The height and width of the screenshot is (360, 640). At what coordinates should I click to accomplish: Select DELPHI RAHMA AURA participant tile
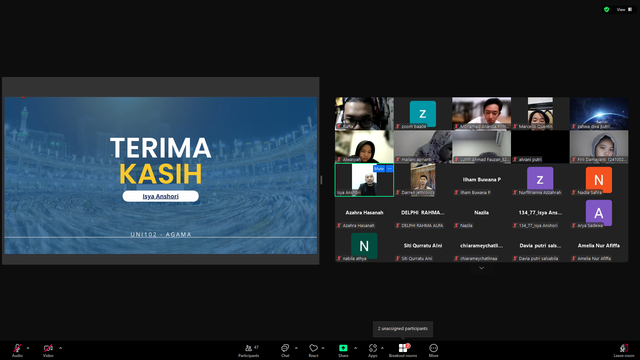click(x=423, y=213)
